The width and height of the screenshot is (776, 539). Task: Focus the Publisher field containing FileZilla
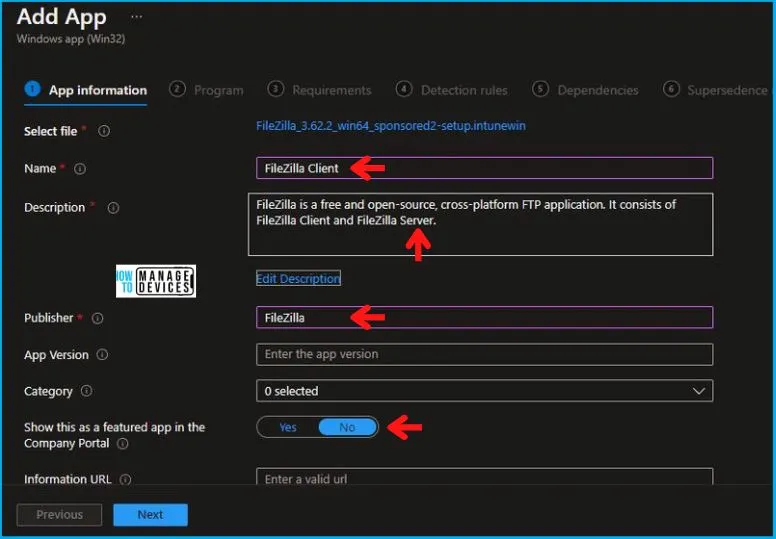[x=485, y=318]
